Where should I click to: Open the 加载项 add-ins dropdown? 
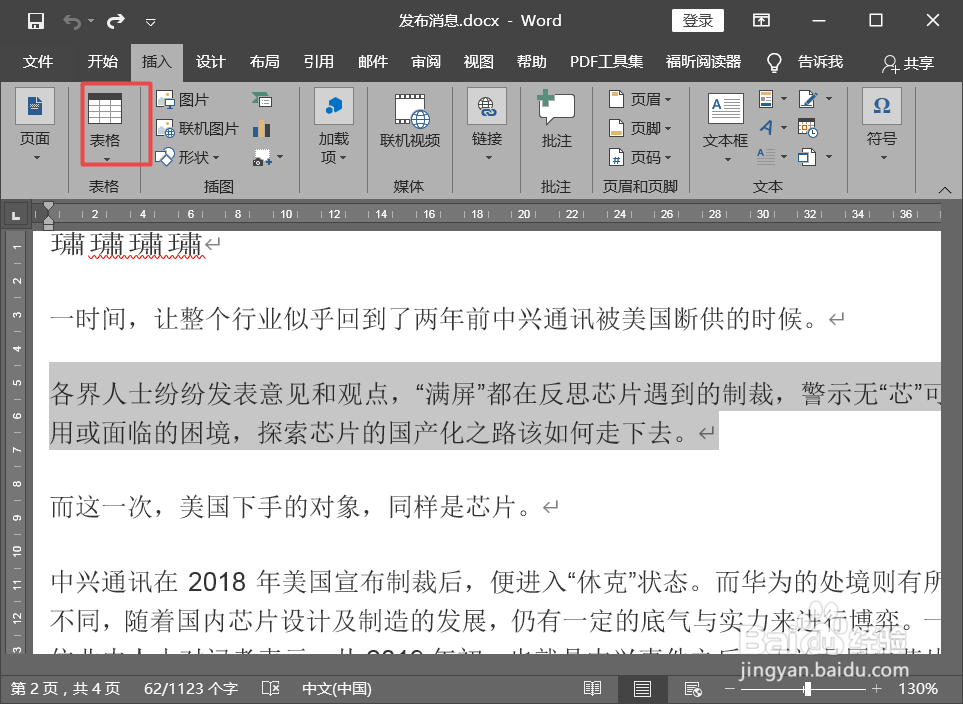[x=333, y=126]
